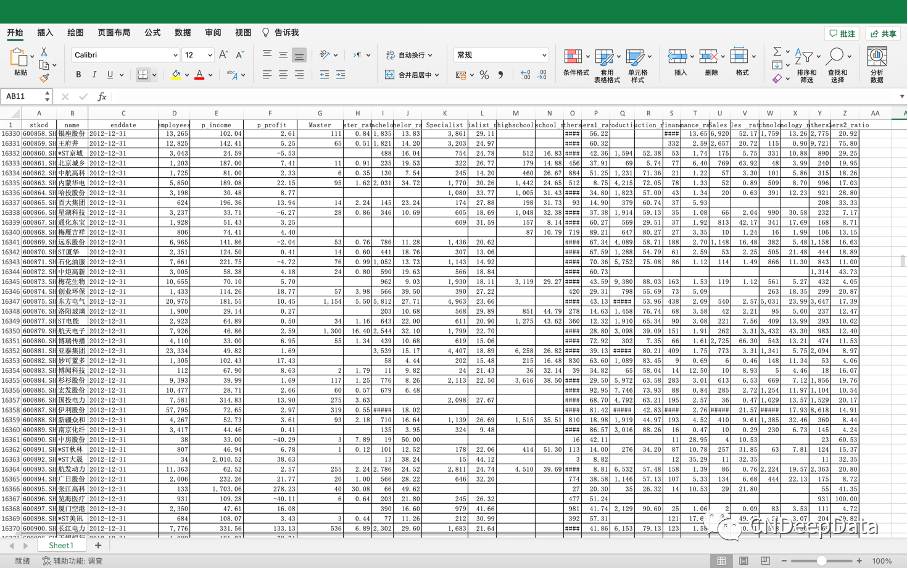Switch to Normal view in status bar
Image resolution: width=908 pixels, height=568 pixels.
pyautogui.click(x=722, y=560)
